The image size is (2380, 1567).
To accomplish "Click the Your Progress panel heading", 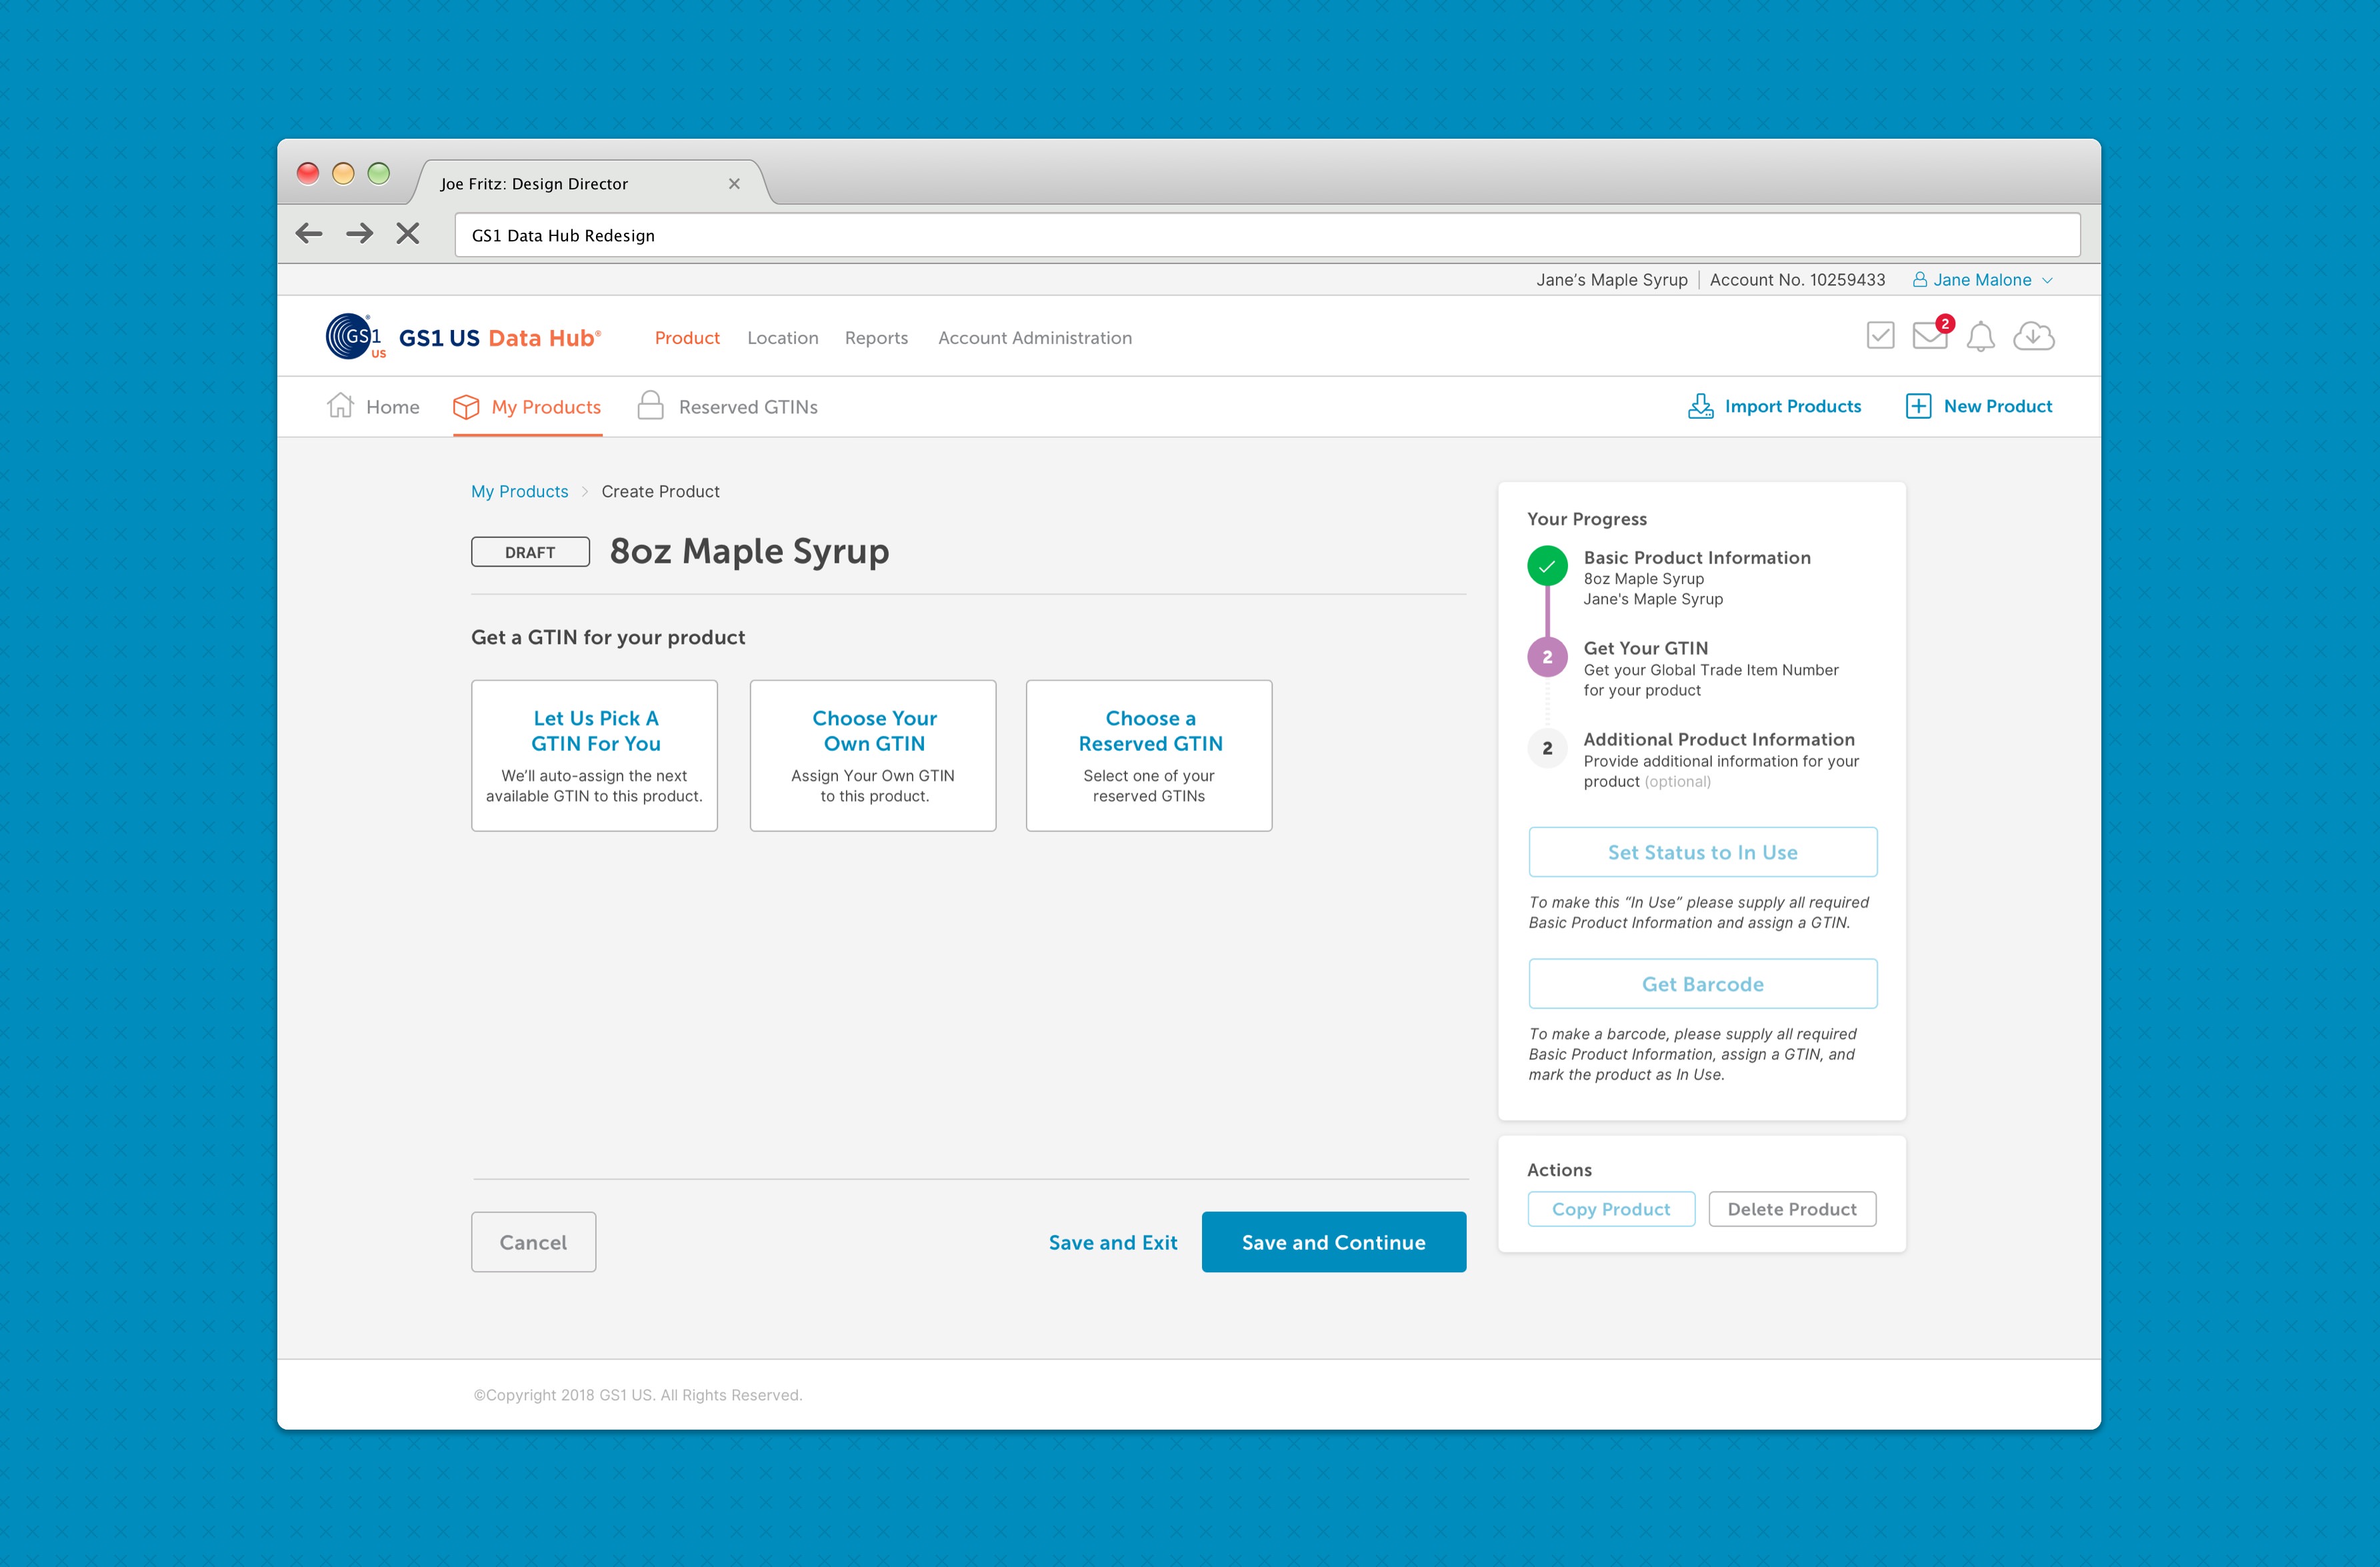I will (1587, 519).
